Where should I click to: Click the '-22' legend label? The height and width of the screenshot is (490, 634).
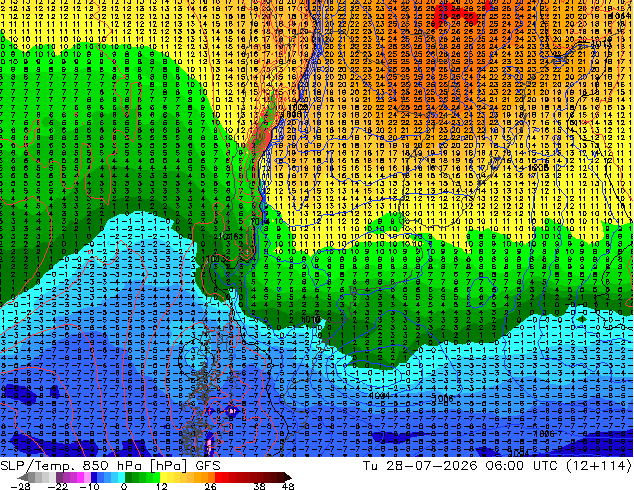coord(58,486)
